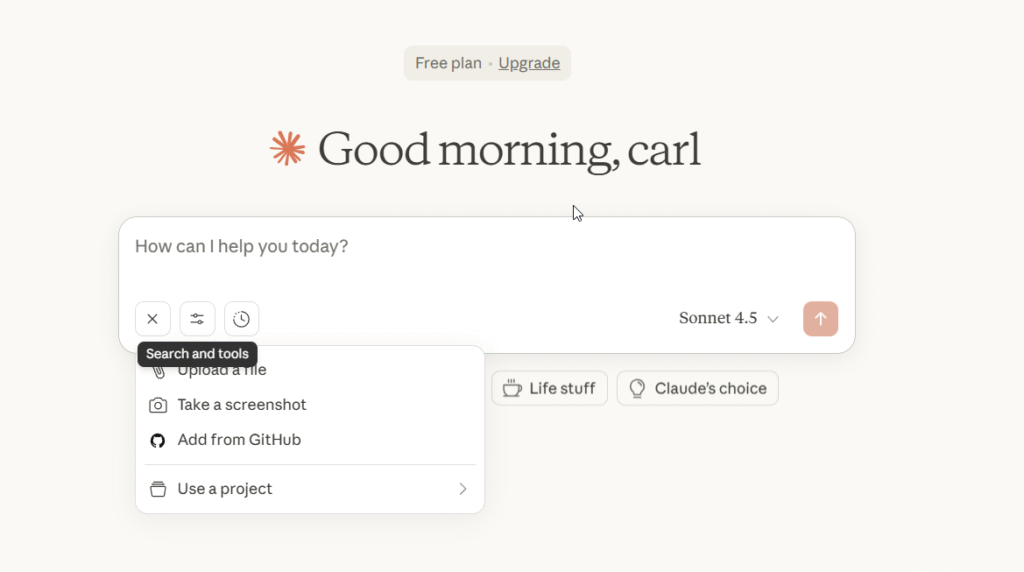This screenshot has width=1024, height=572.
Task: Click the GitHub logo icon in the menu
Action: click(x=158, y=440)
